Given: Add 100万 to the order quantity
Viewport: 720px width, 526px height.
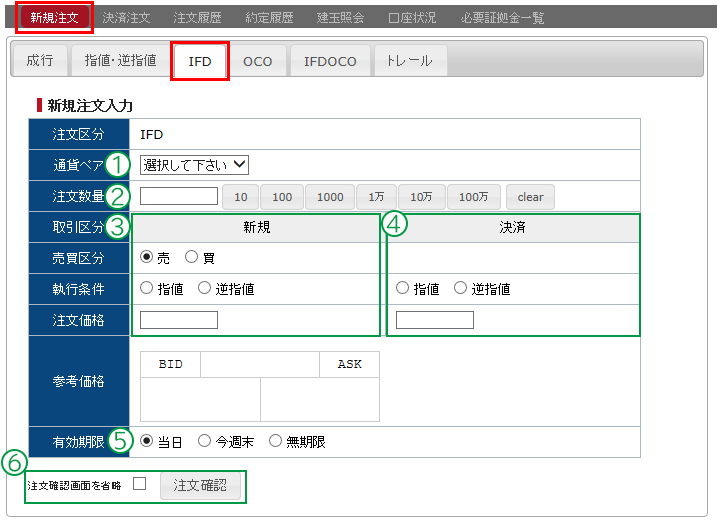Looking at the screenshot, I should pyautogui.click(x=473, y=197).
